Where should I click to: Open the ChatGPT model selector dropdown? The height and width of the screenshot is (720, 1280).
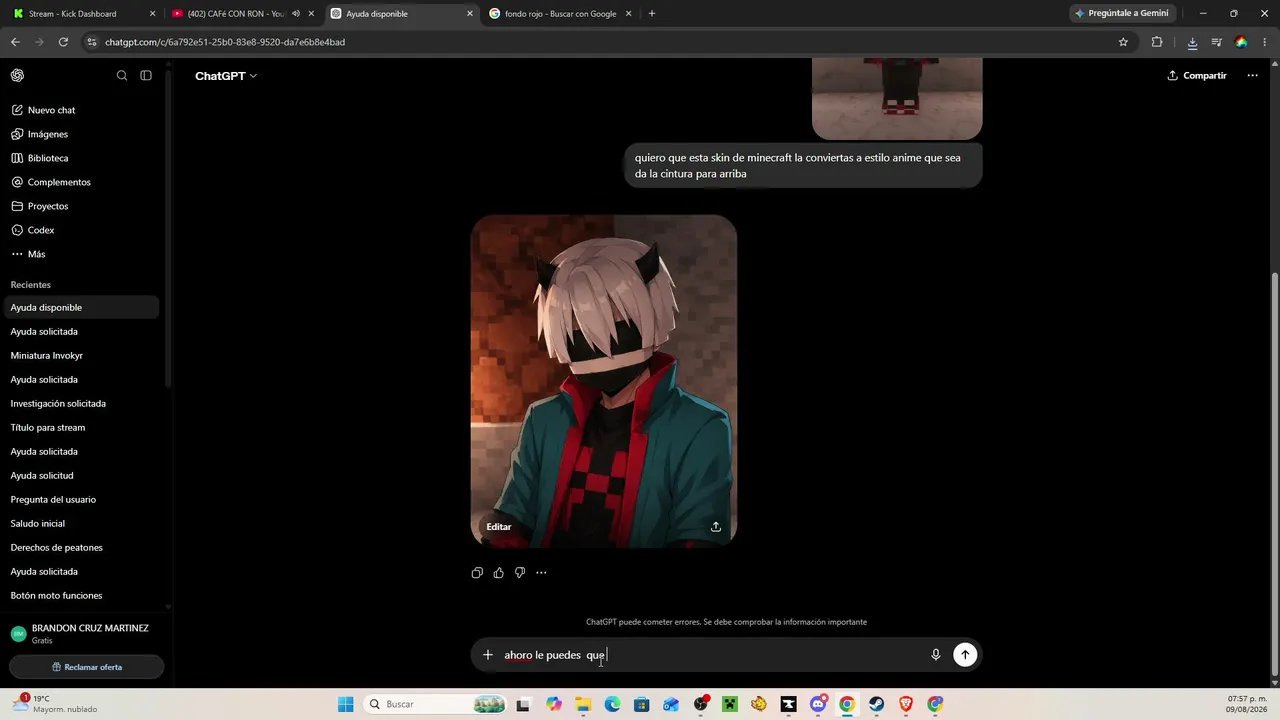point(226,76)
